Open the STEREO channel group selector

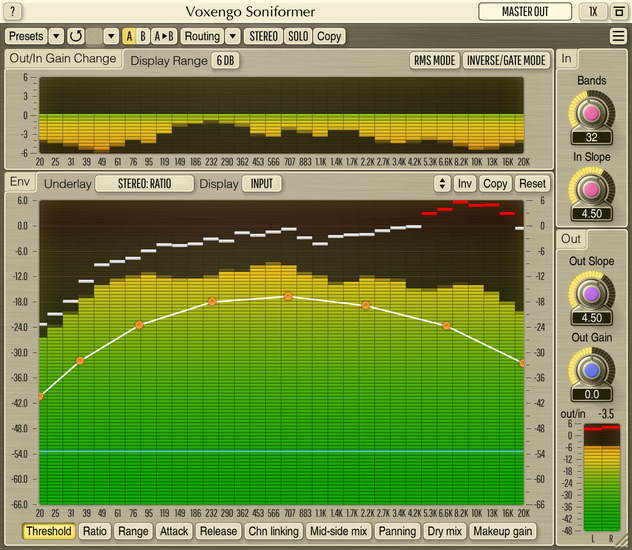point(263,36)
